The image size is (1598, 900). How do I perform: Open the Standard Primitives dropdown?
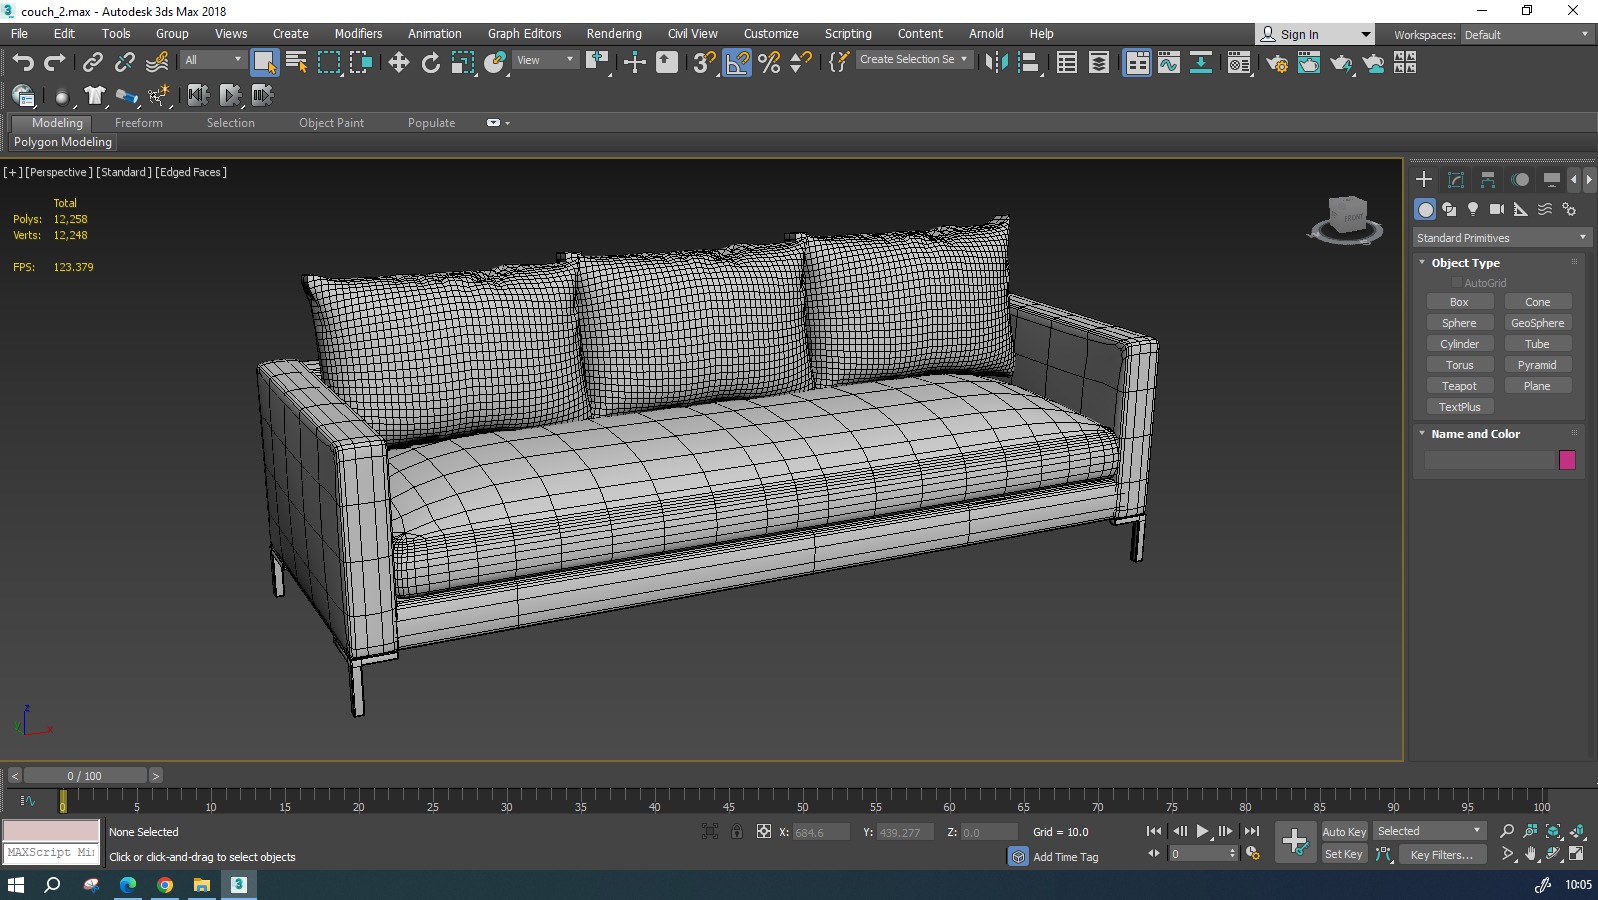tap(1501, 238)
